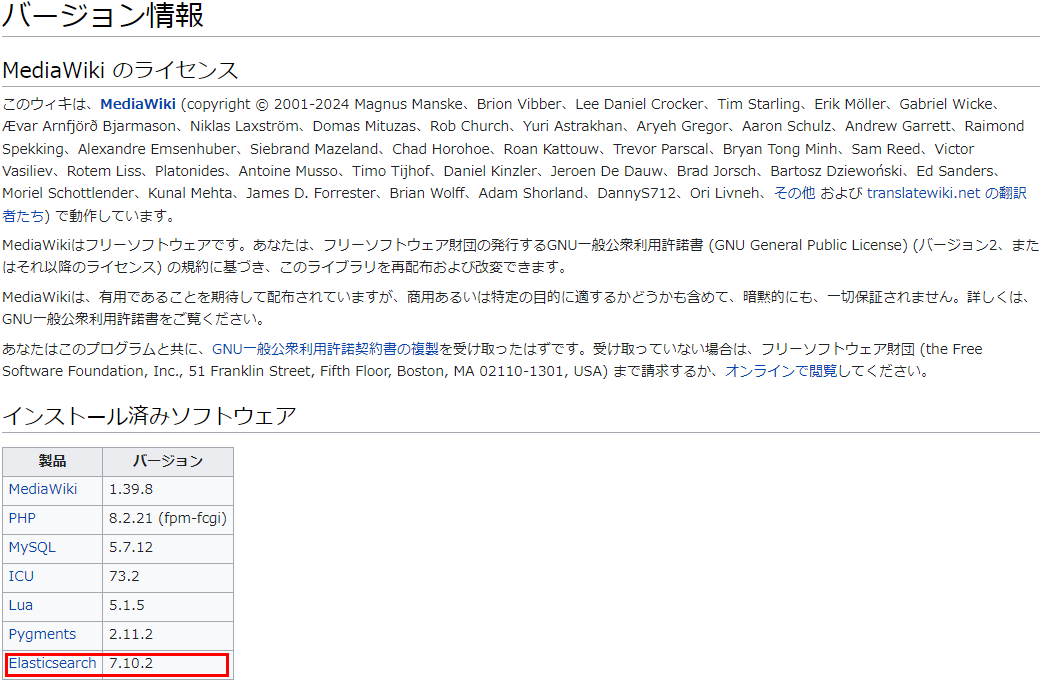Select the バージョン column header
The width and height of the screenshot is (1042, 682).
coord(167,461)
